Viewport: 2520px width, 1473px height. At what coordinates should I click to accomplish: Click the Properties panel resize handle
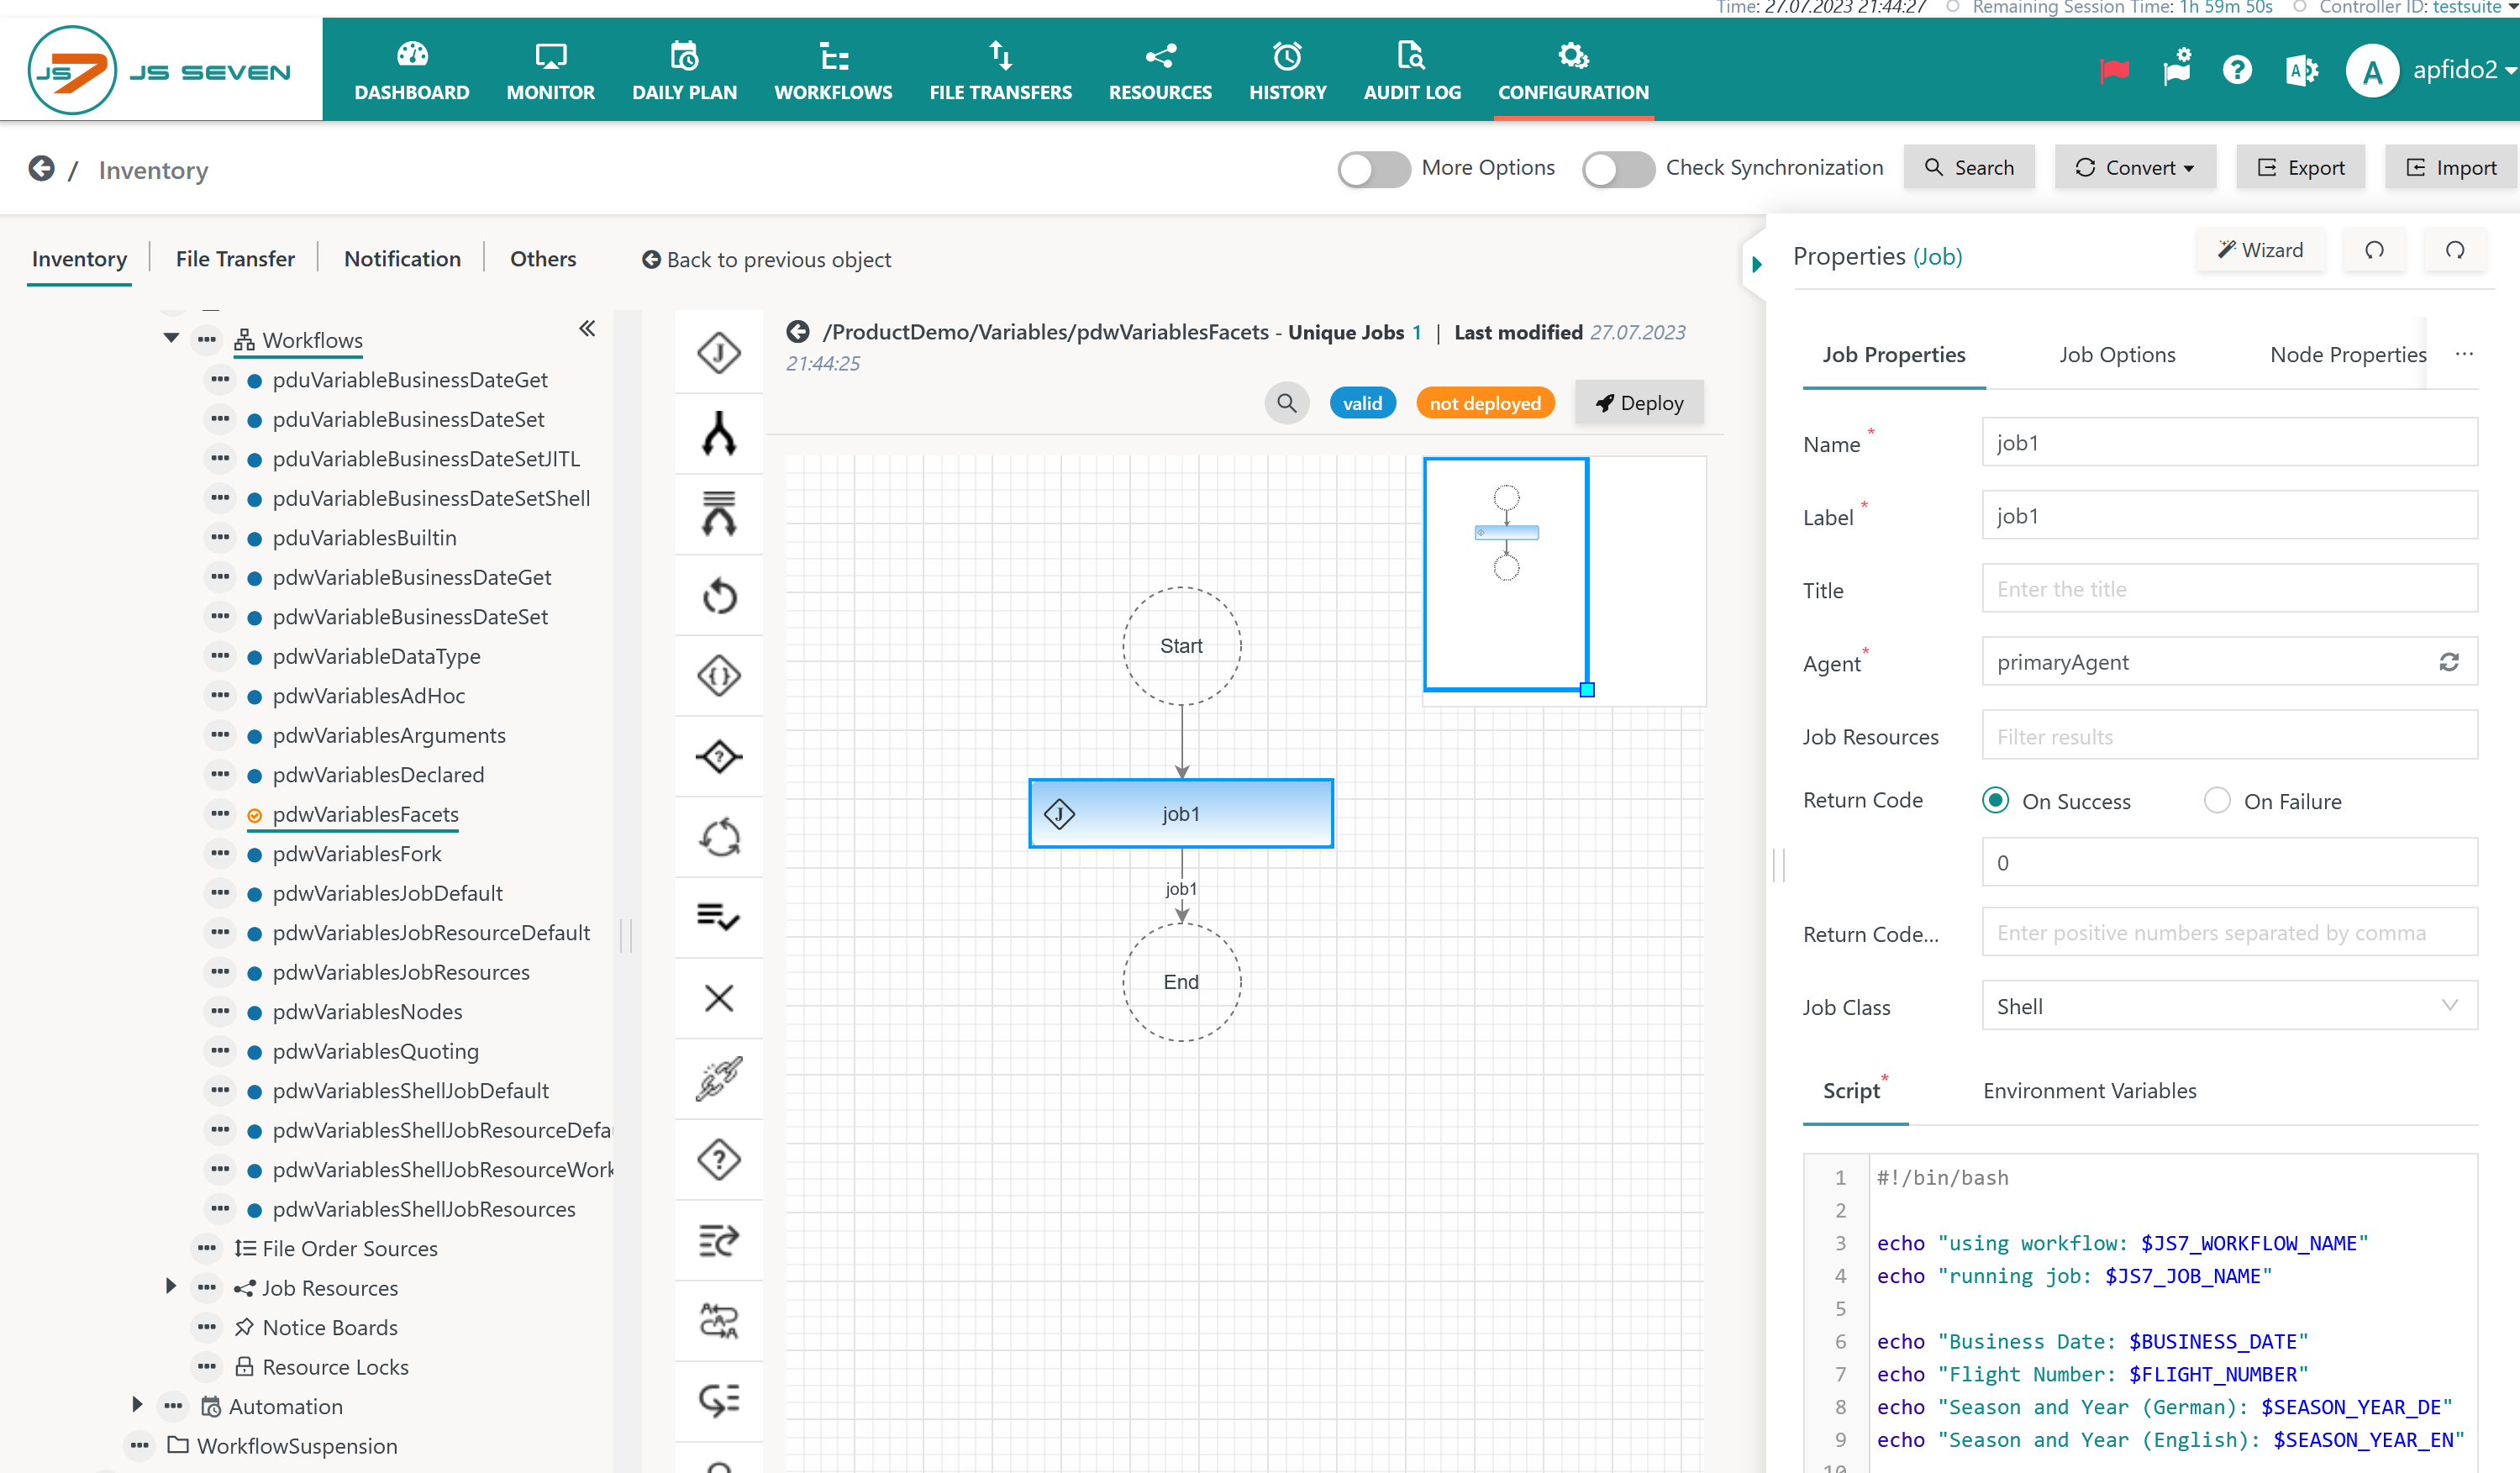(x=1778, y=864)
